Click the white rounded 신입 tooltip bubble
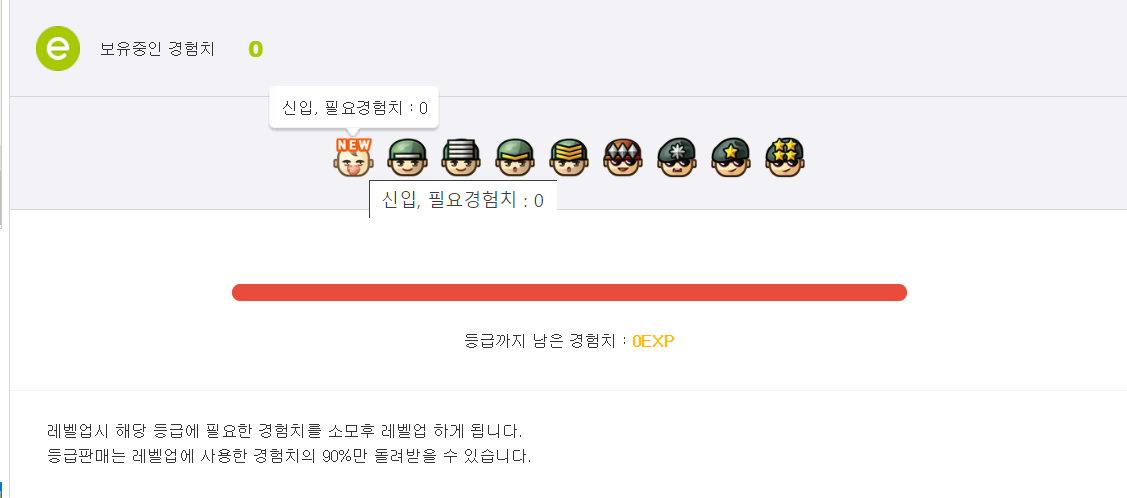Screen dimensions: 1127x498 (x=354, y=108)
